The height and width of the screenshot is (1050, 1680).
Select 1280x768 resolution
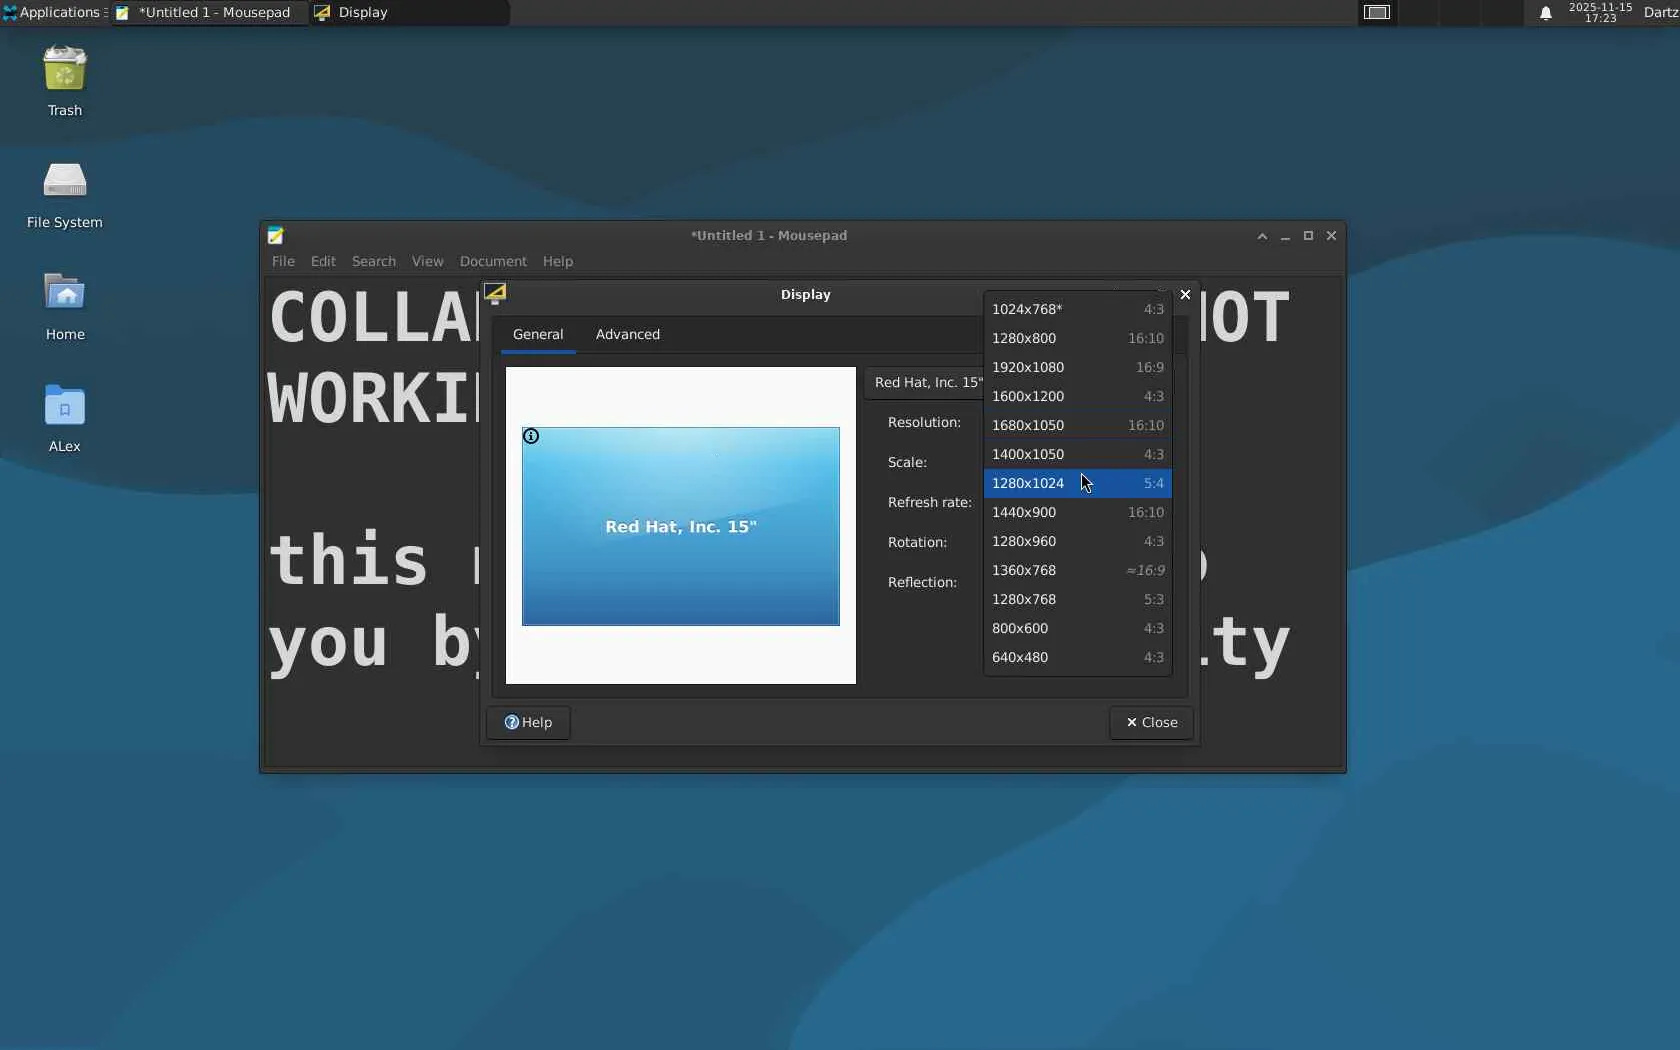point(1078,599)
